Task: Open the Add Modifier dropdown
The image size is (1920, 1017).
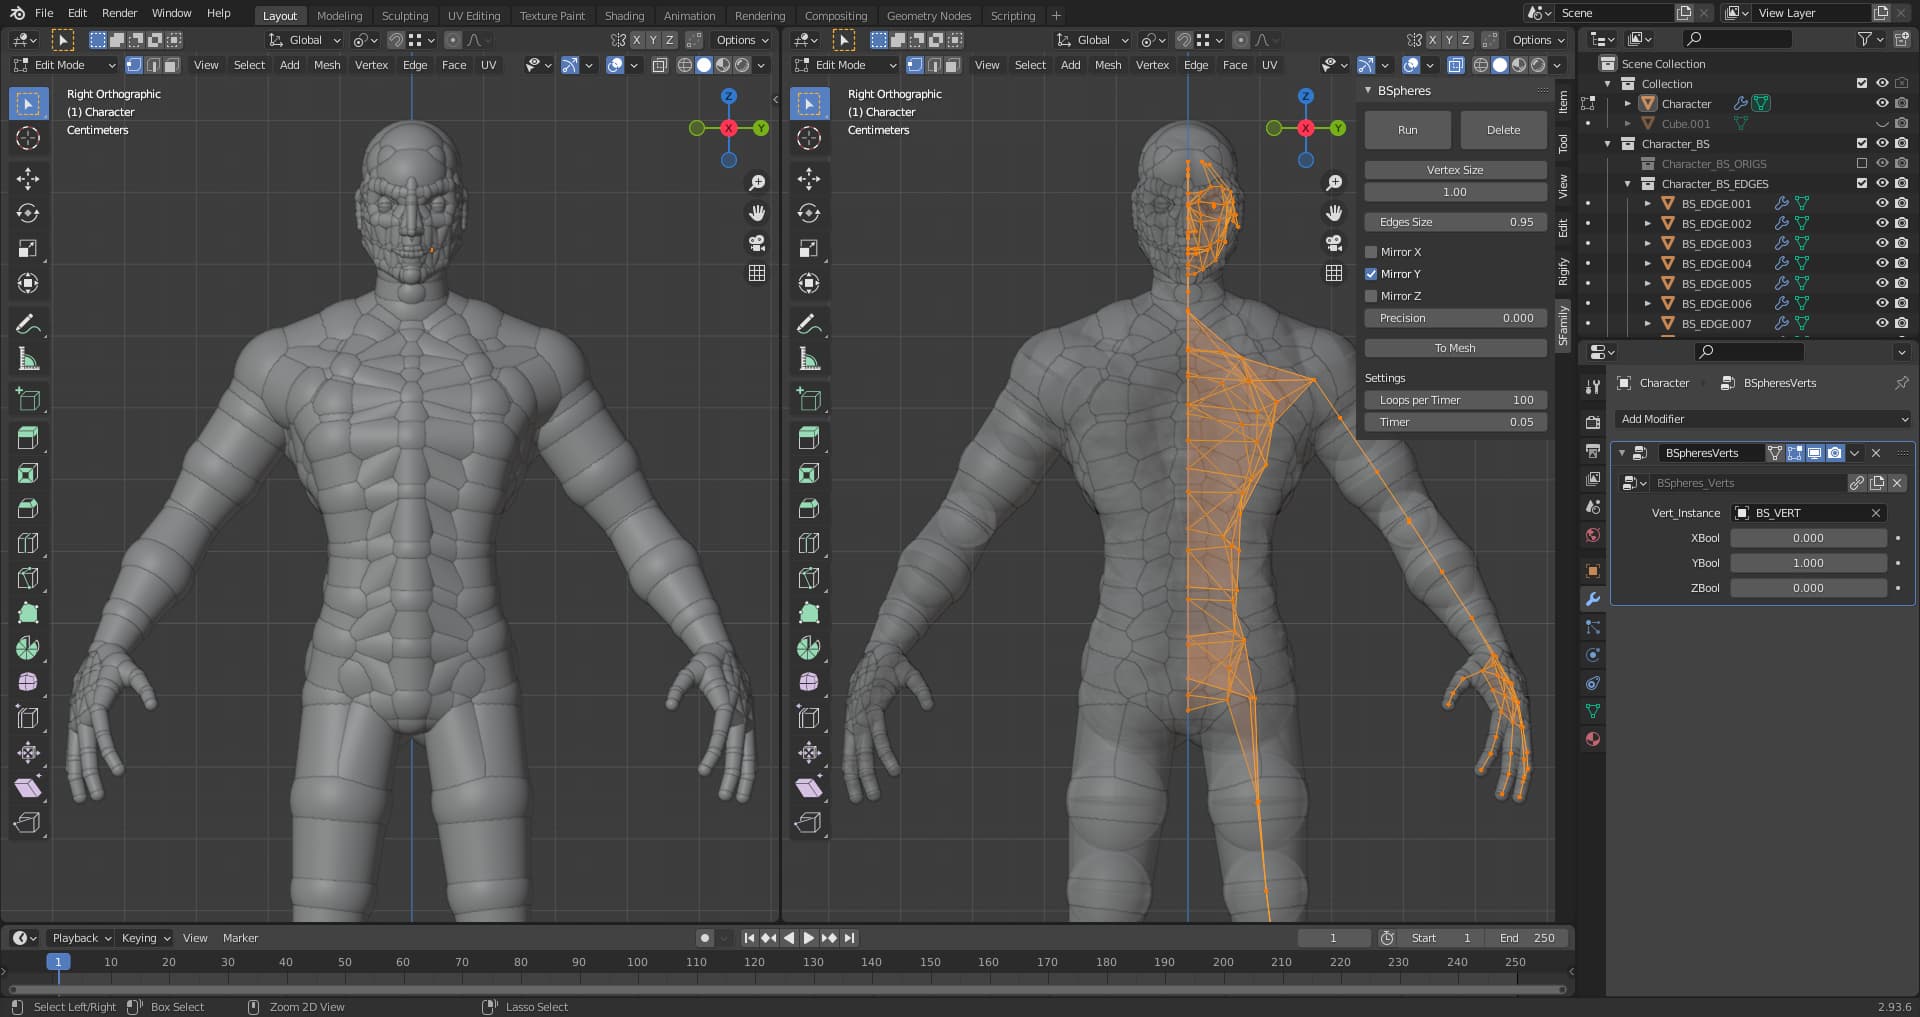Action: coord(1763,419)
